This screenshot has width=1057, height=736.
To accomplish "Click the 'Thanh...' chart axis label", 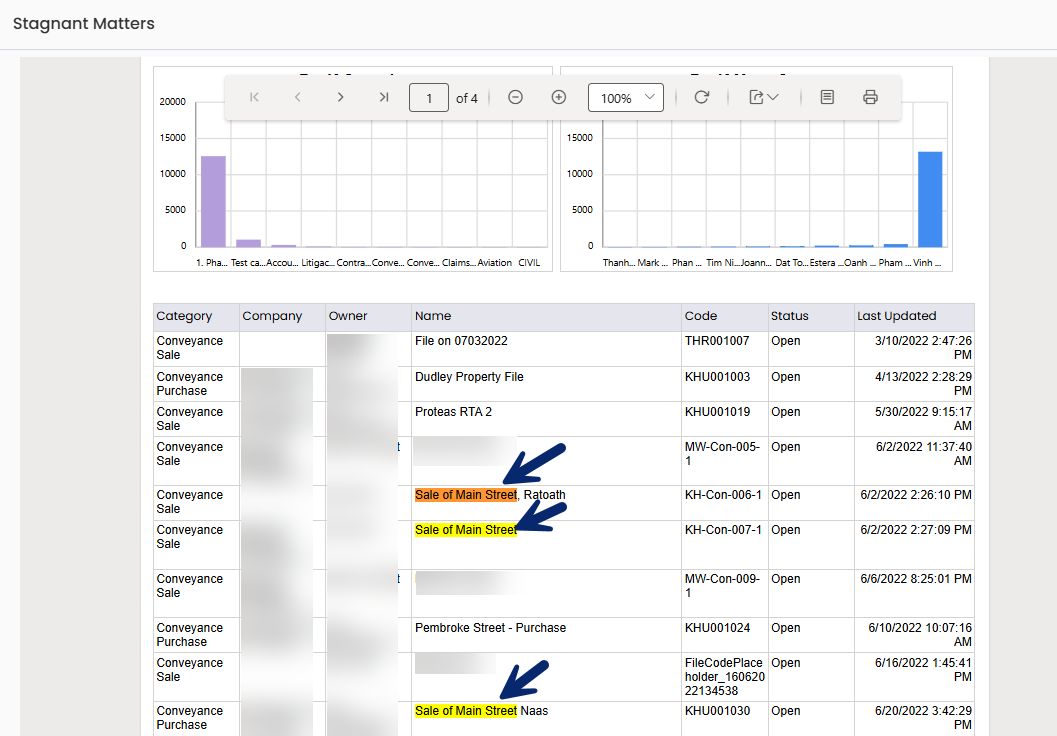I will (x=620, y=263).
